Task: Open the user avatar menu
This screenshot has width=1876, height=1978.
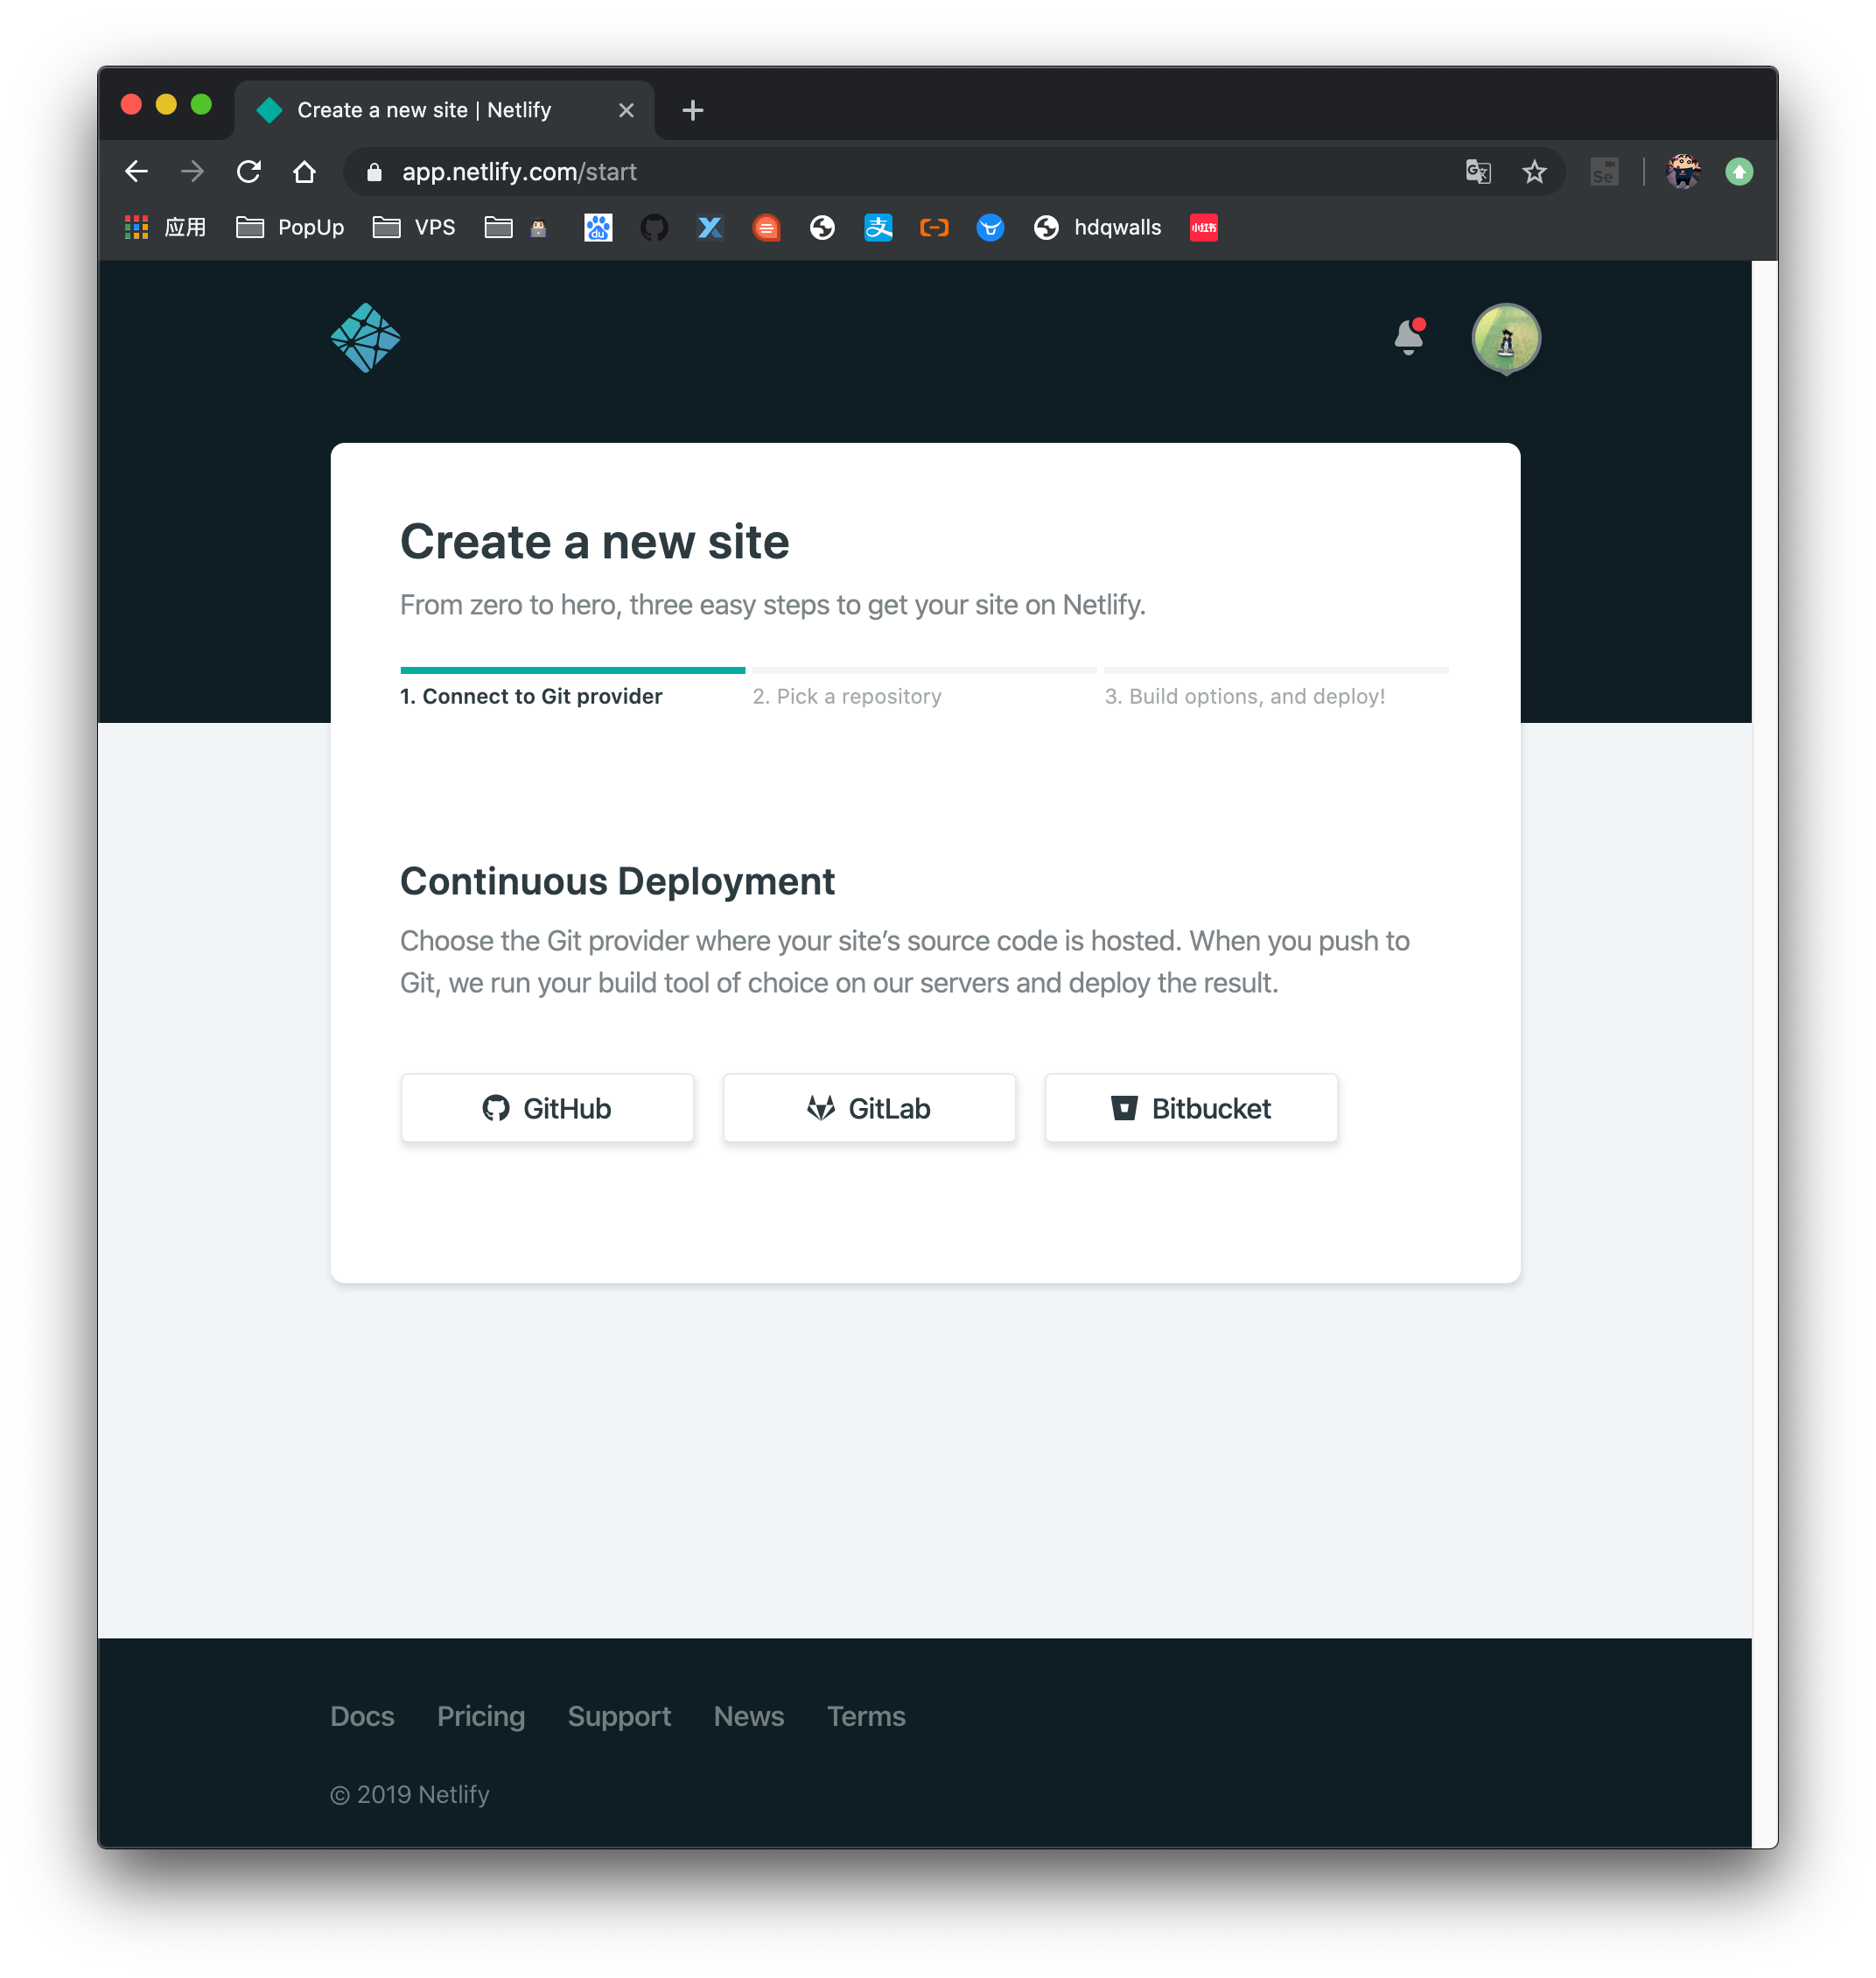Action: point(1505,338)
